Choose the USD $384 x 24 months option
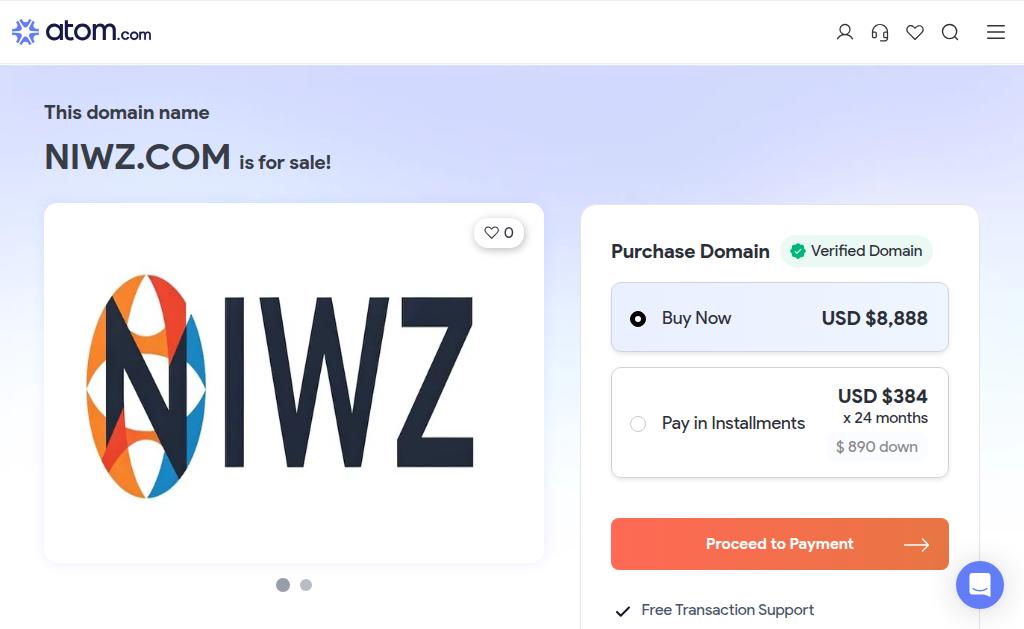Viewport: 1024px width, 629px height. (780, 423)
